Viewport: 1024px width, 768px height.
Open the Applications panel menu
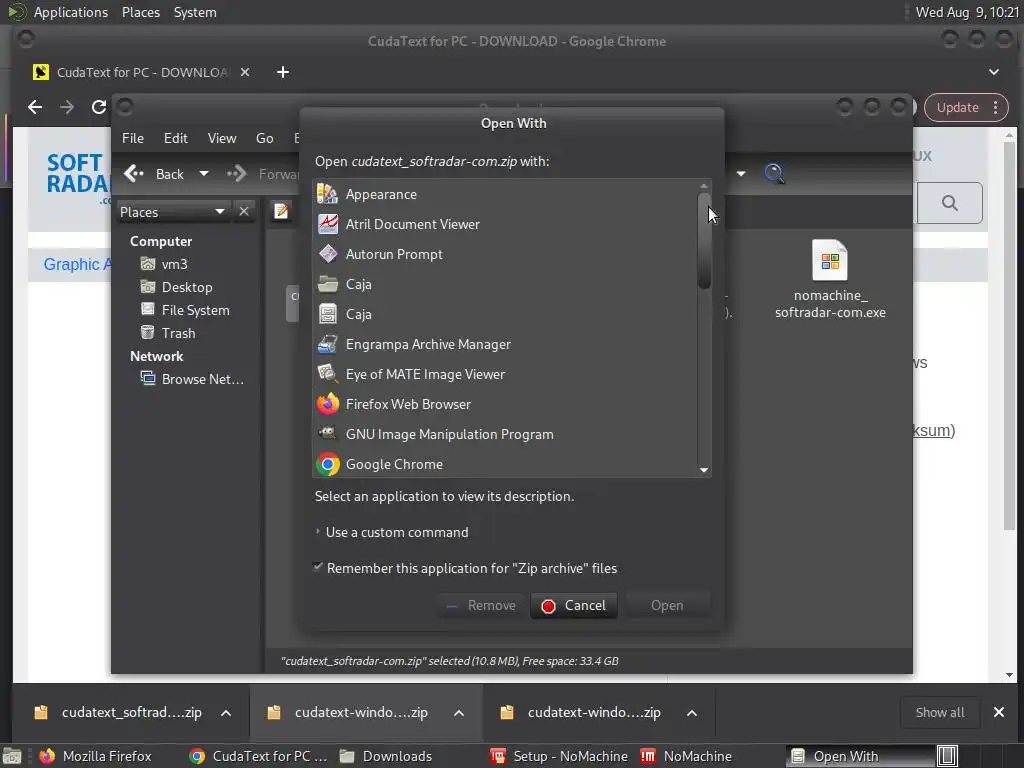tap(71, 12)
